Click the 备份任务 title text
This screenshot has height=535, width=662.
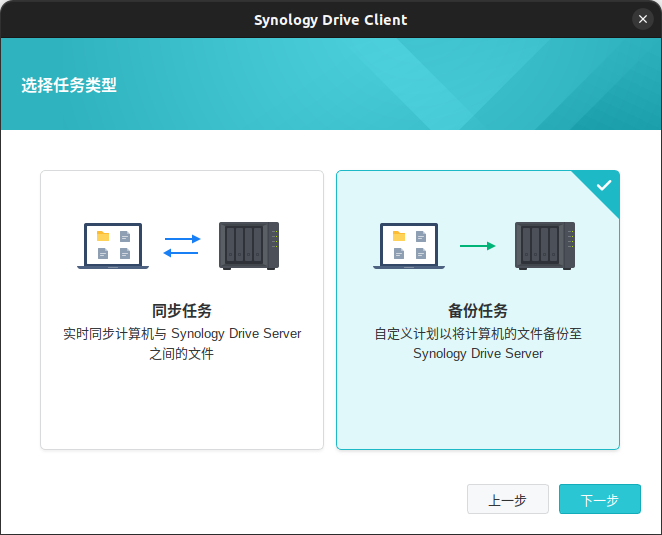478,311
